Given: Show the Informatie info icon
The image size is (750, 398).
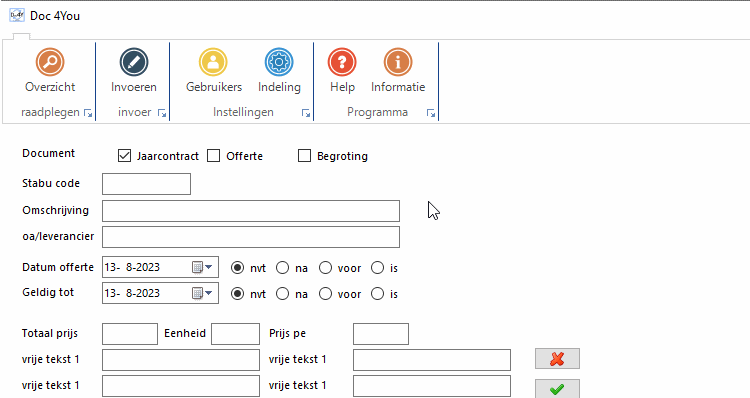Looking at the screenshot, I should [398, 62].
